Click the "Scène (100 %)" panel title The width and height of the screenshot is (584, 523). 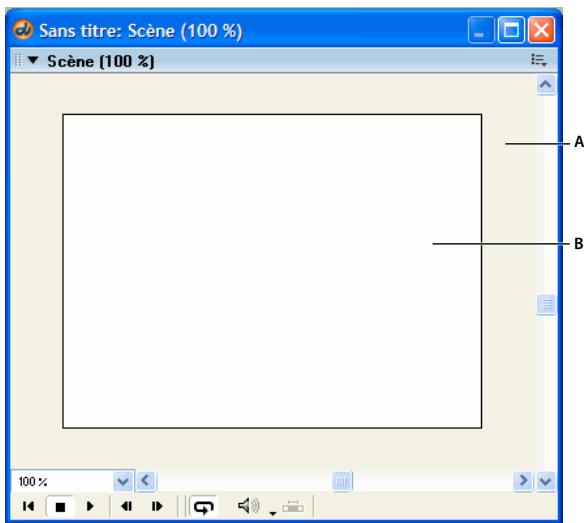click(x=101, y=61)
